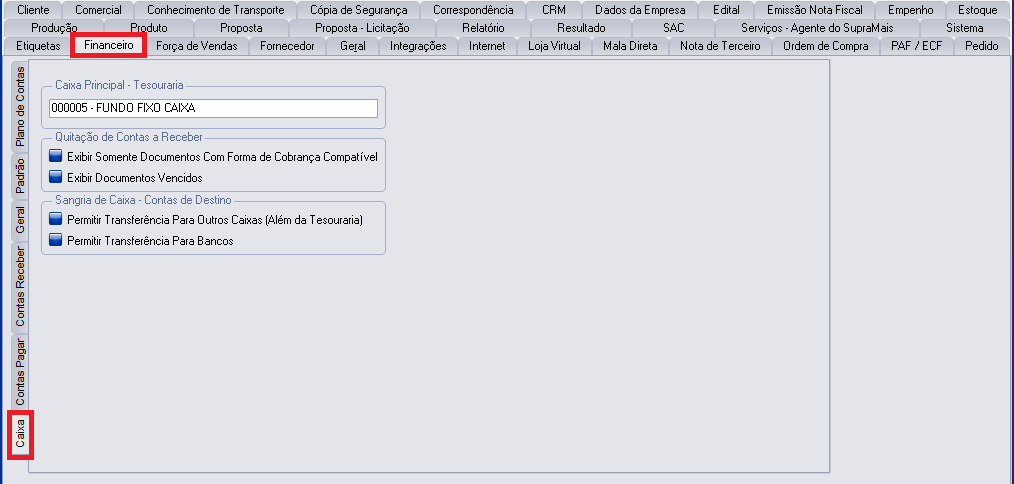Select the Caixa vertical tab
The image size is (1014, 484).
(20, 434)
